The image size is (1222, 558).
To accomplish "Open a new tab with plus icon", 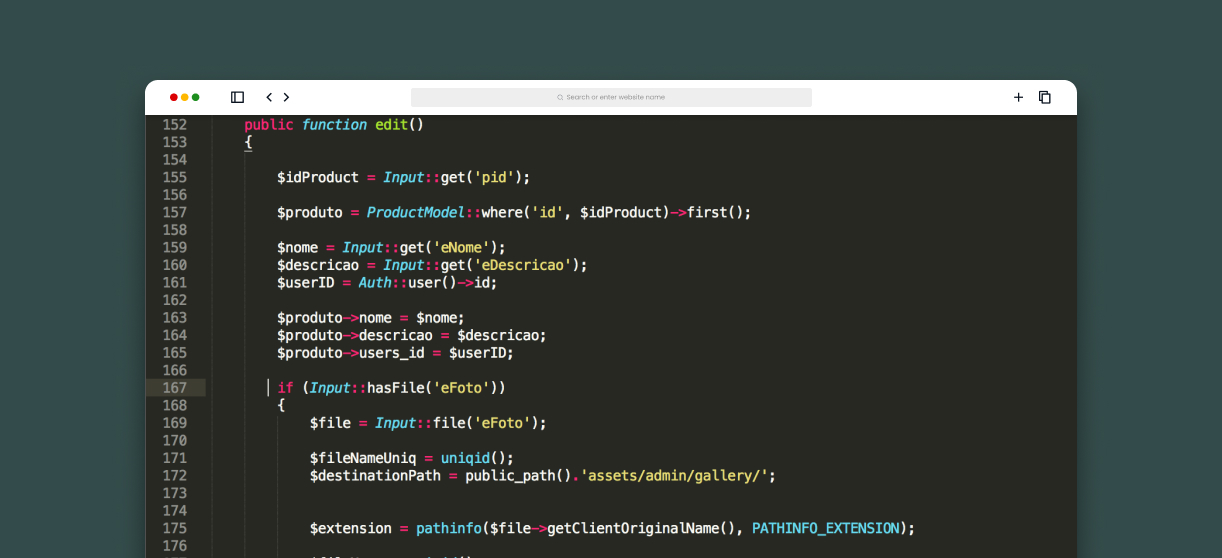I will (1018, 97).
